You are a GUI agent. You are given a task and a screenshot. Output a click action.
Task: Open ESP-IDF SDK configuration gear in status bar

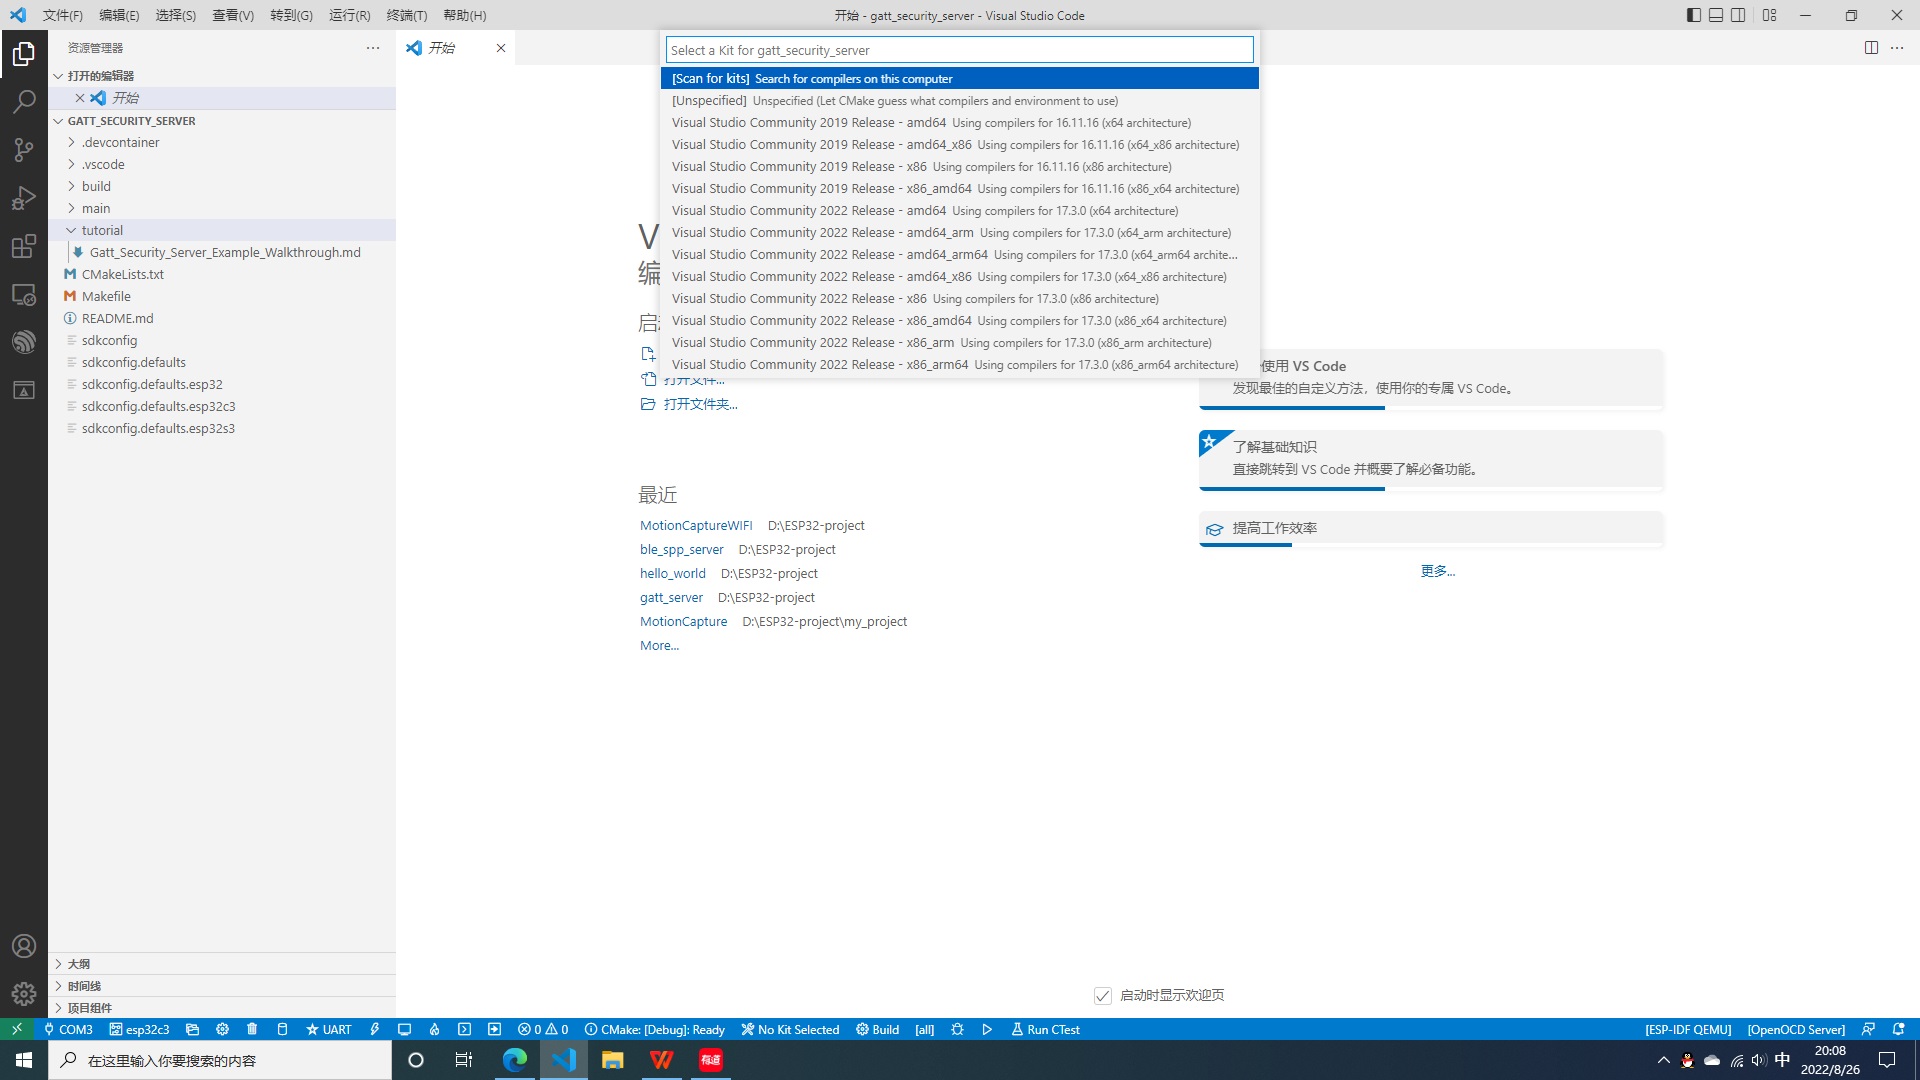(222, 1029)
